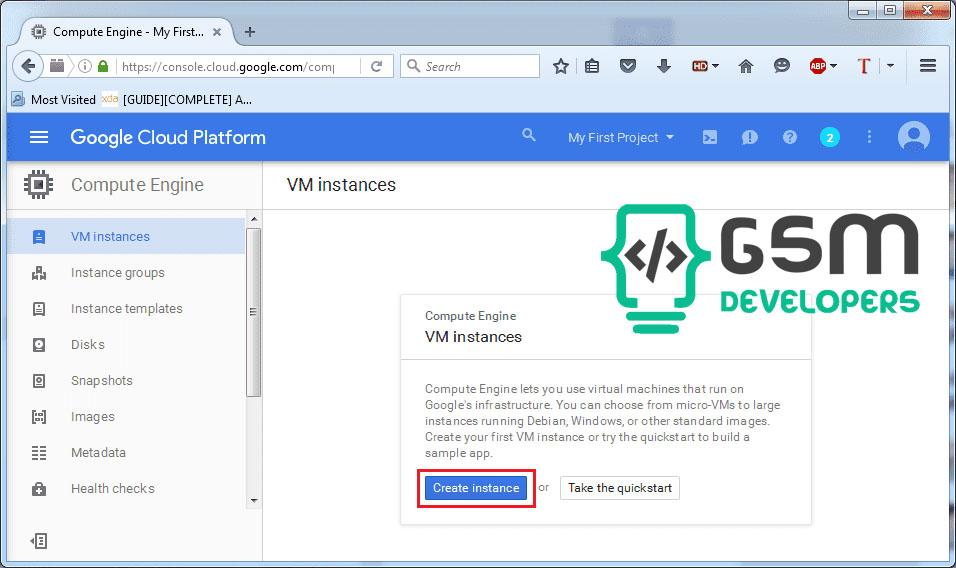Screen dimensions: 956x568
Task: Select the Compute Engine - My First tab
Action: pyautogui.click(x=126, y=32)
